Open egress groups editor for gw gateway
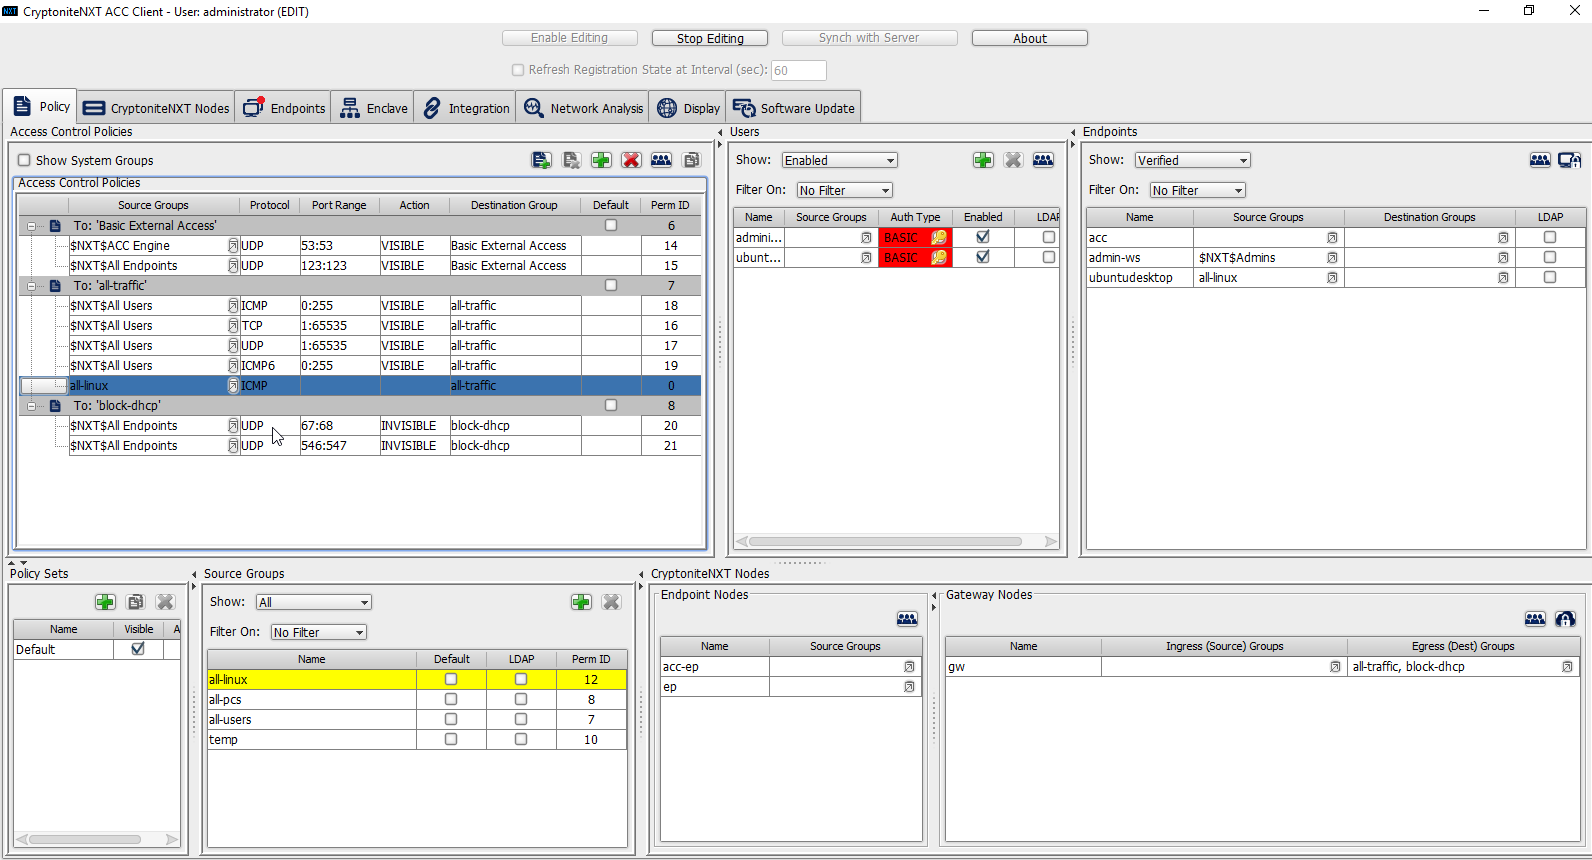 click(x=1567, y=667)
